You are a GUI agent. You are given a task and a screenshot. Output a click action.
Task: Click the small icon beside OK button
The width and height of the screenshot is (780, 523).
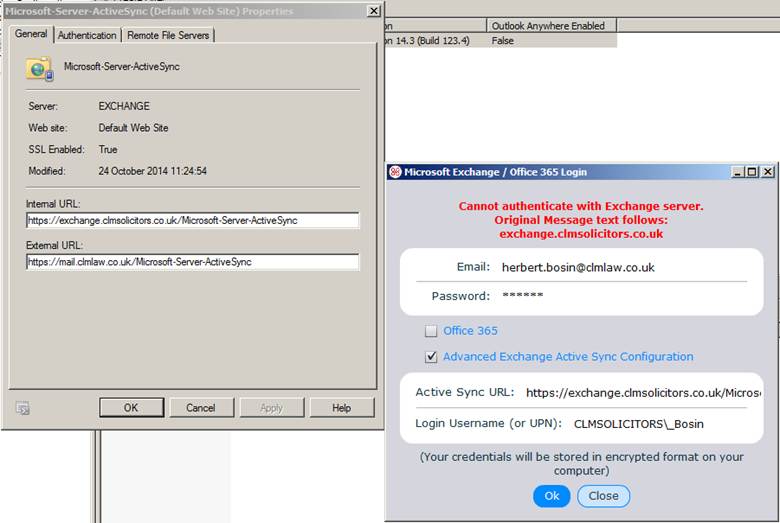pyautogui.click(x=22, y=408)
